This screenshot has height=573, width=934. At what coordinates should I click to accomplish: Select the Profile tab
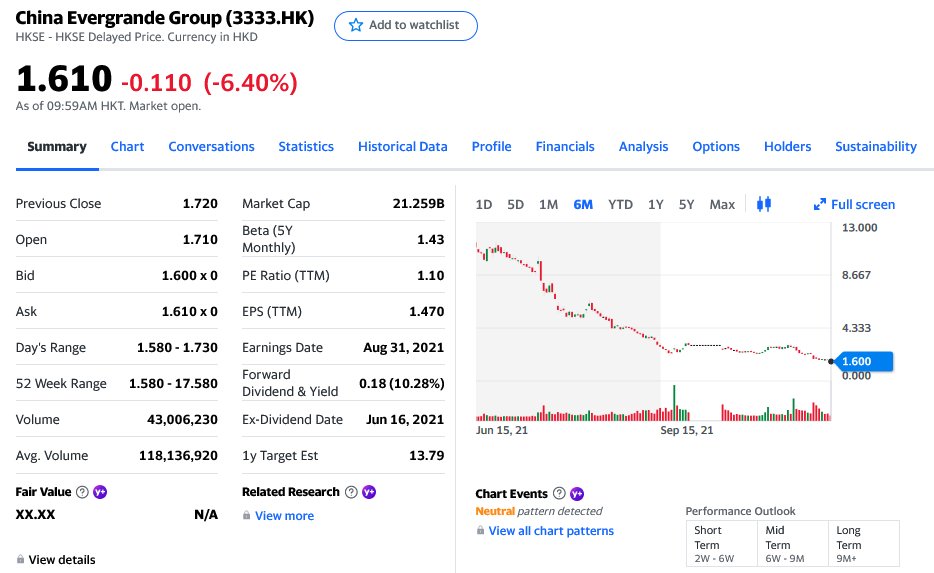491,147
